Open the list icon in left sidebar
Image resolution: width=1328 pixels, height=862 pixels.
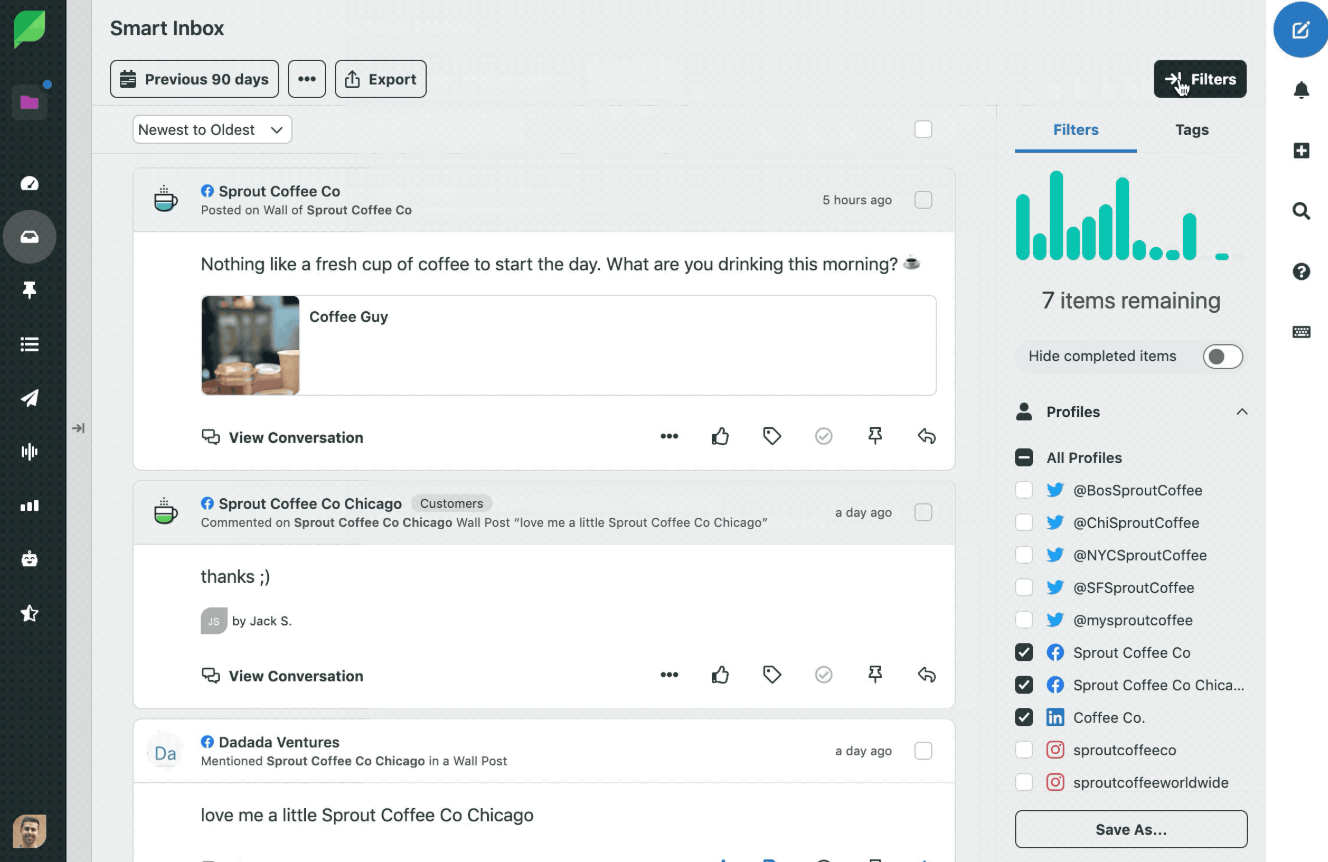[x=29, y=344]
